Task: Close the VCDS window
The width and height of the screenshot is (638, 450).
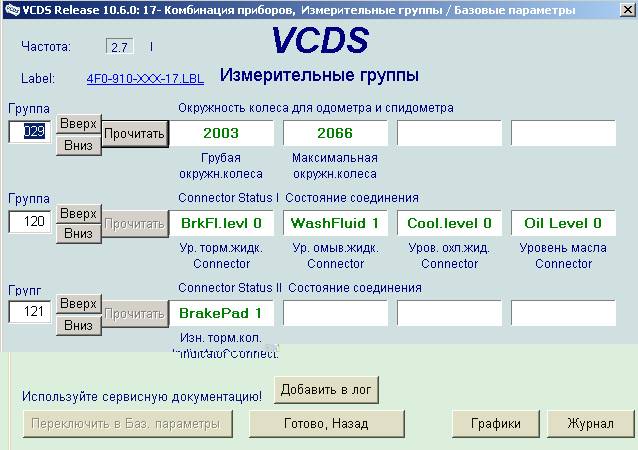Action: coord(627,9)
